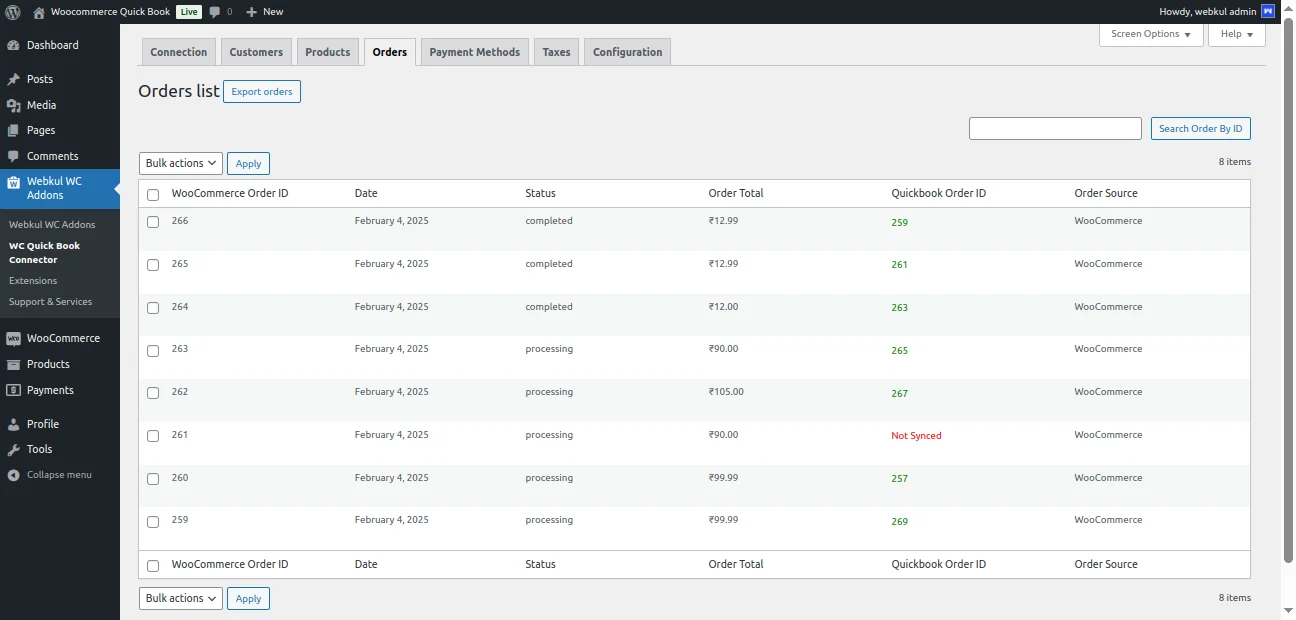The height and width of the screenshot is (620, 1296).
Task: Click the WooCommerce icon in sidebar
Action: [x=13, y=339]
